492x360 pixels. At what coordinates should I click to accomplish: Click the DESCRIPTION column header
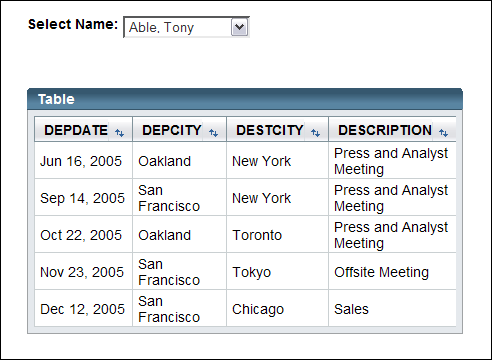[392, 129]
